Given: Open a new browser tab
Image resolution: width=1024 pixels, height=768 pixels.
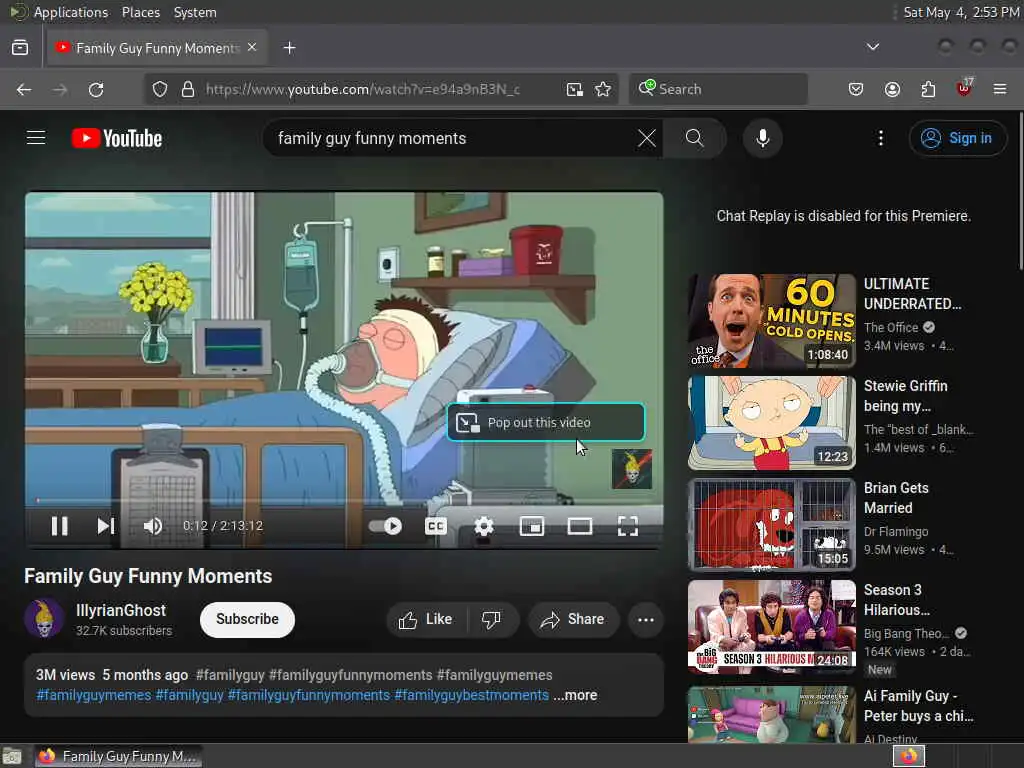Looking at the screenshot, I should tap(289, 48).
